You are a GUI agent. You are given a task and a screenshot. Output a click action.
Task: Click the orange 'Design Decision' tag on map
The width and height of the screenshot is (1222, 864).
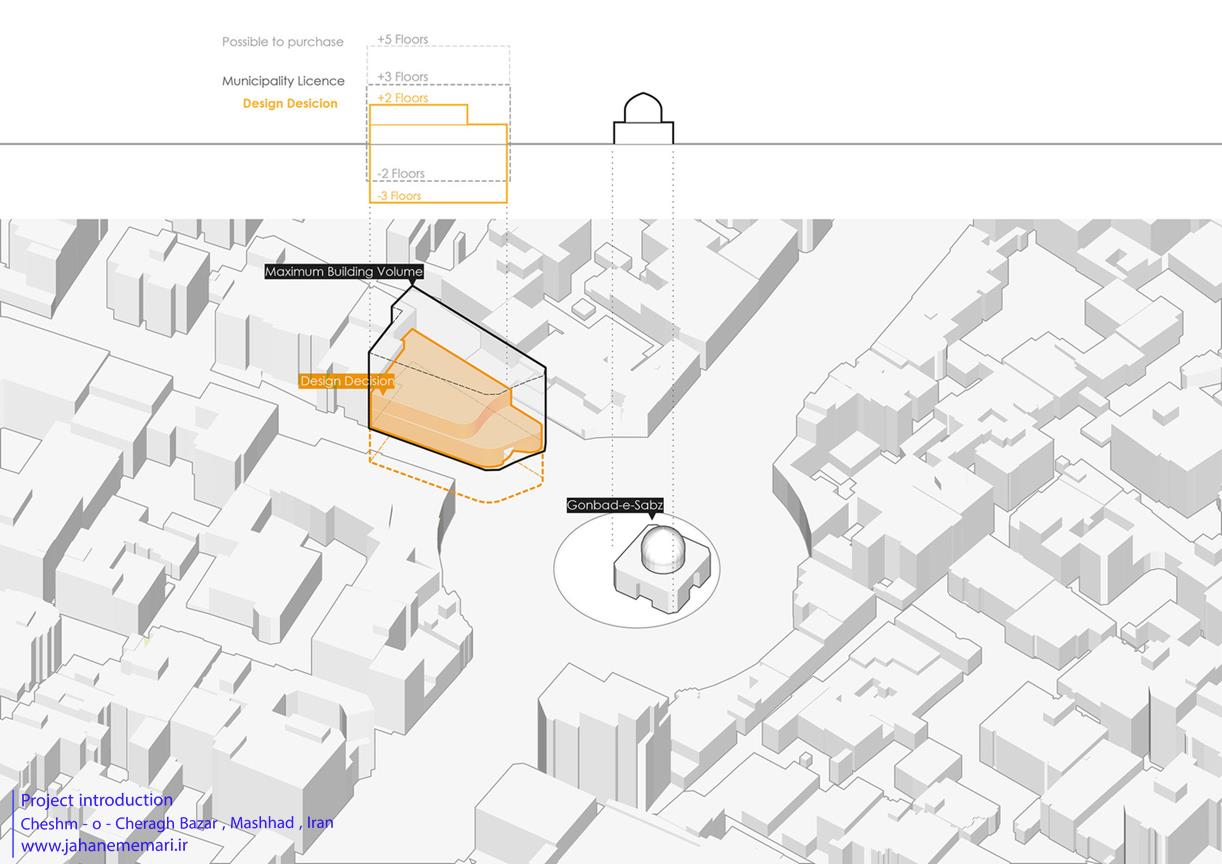347,381
